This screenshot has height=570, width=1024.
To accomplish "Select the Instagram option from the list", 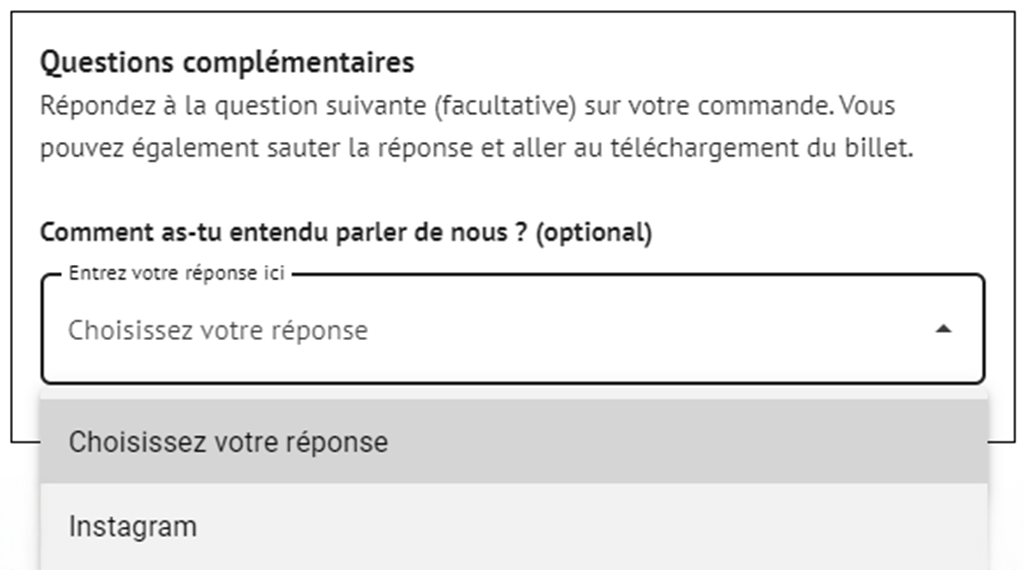I will [133, 527].
